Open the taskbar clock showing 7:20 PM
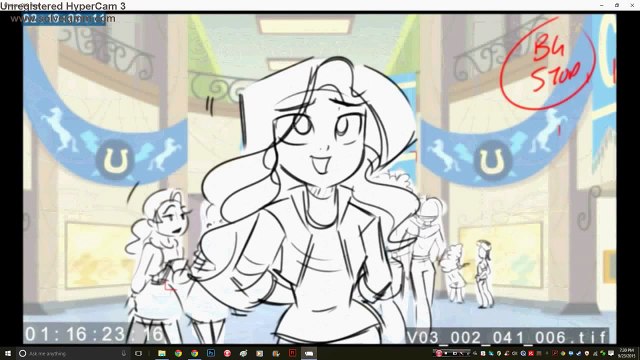 (x=627, y=353)
